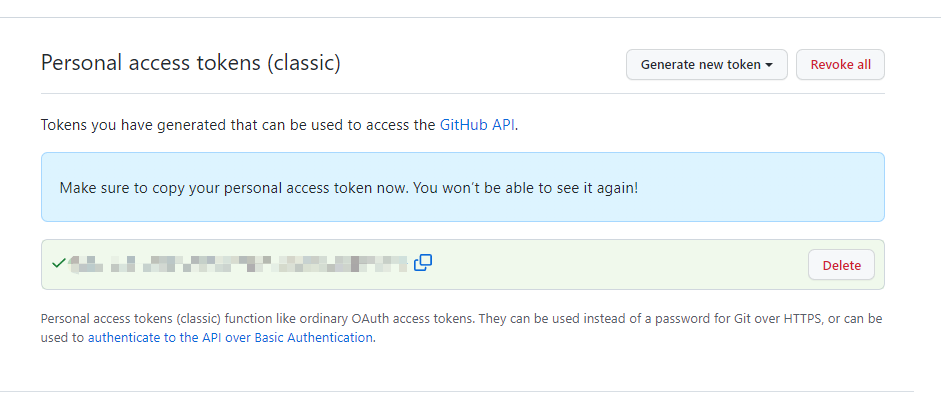This screenshot has width=941, height=394.
Task: Select the blurred token string
Action: point(238,263)
